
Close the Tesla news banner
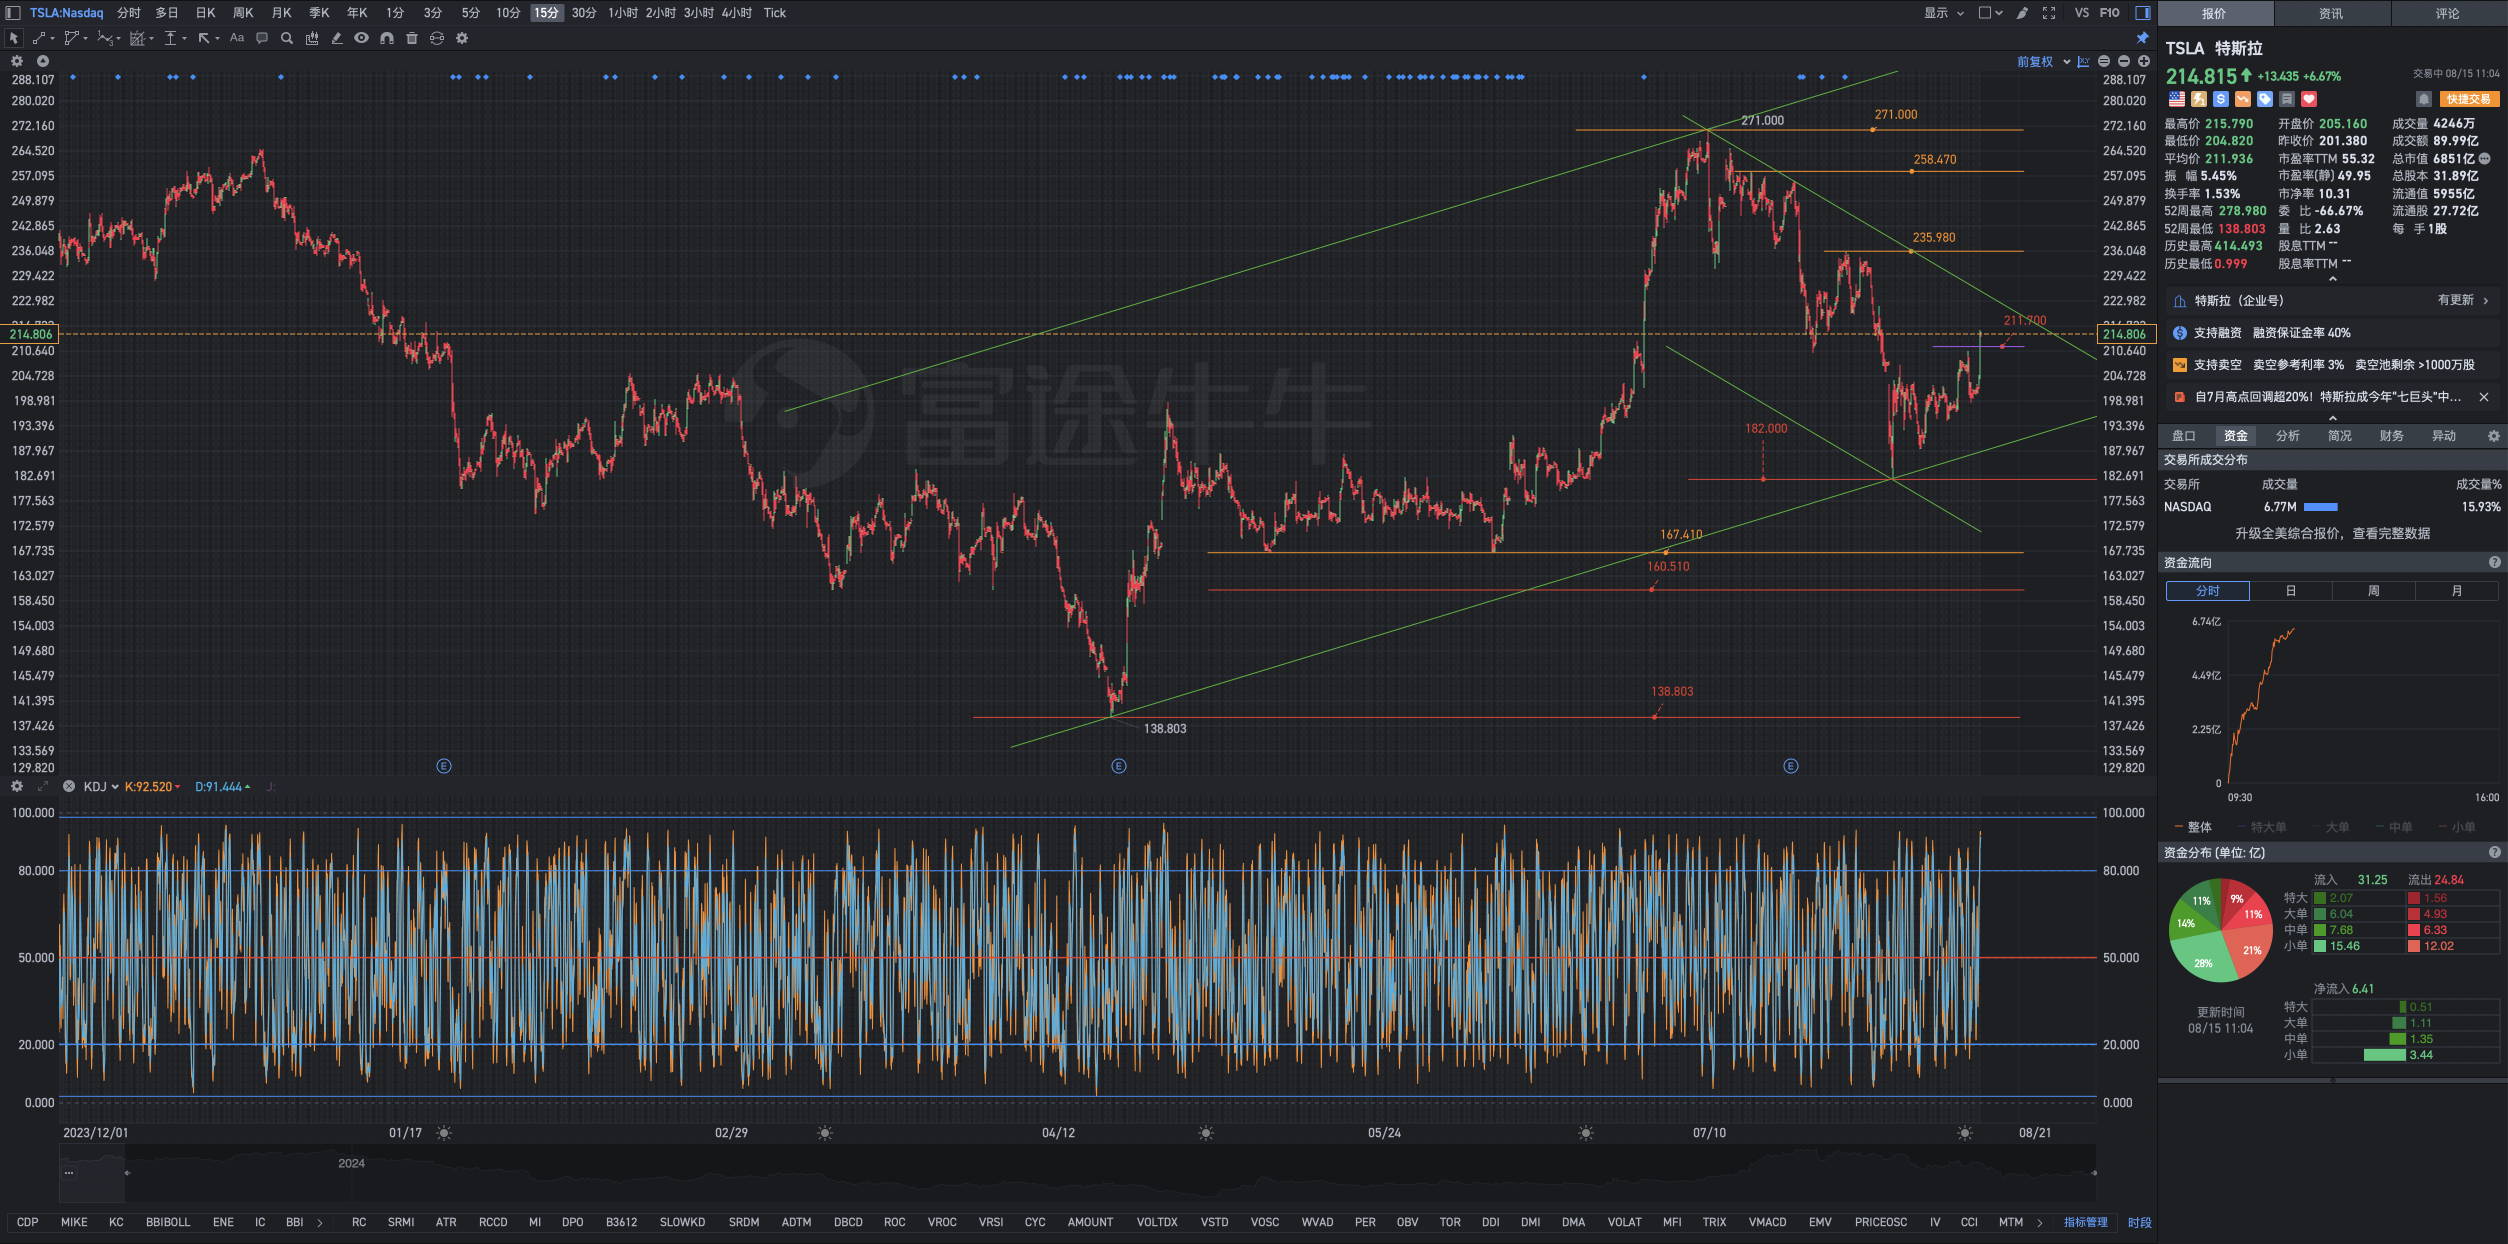2483,397
